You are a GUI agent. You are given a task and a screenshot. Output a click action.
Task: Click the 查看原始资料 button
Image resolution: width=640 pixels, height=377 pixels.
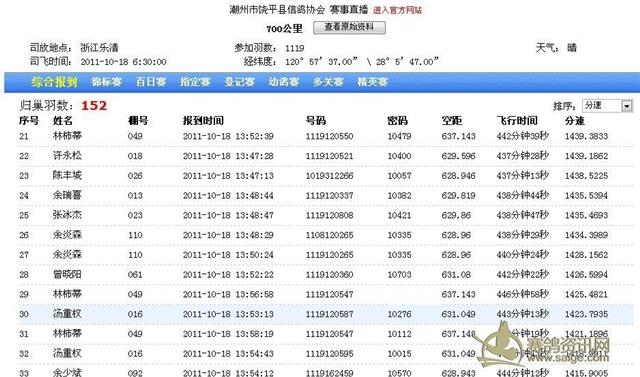pos(349,27)
